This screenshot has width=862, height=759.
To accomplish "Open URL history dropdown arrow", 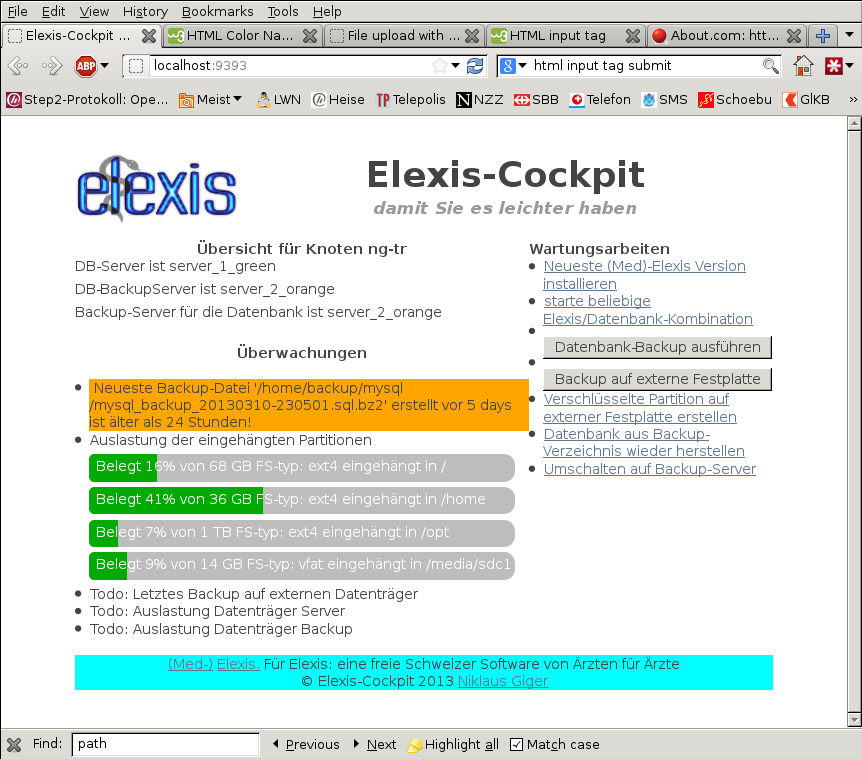I will (455, 65).
